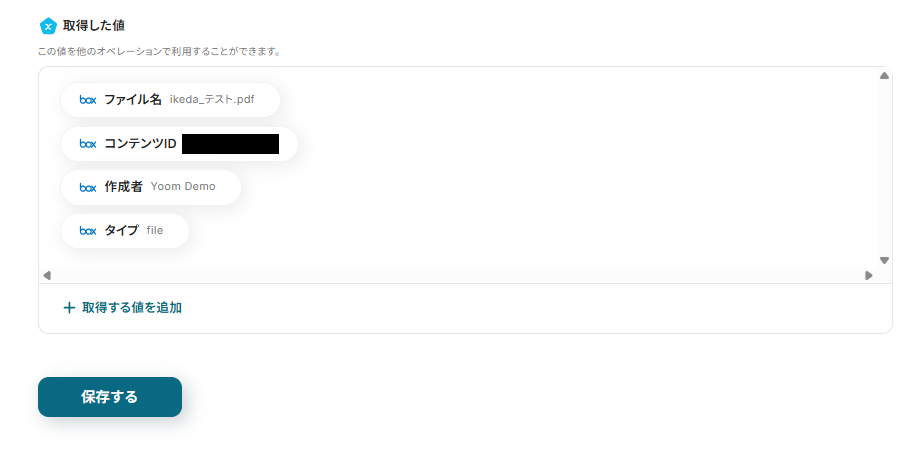The width and height of the screenshot is (921, 457).
Task: Click the Yoom Demo author value
Action: point(183,187)
